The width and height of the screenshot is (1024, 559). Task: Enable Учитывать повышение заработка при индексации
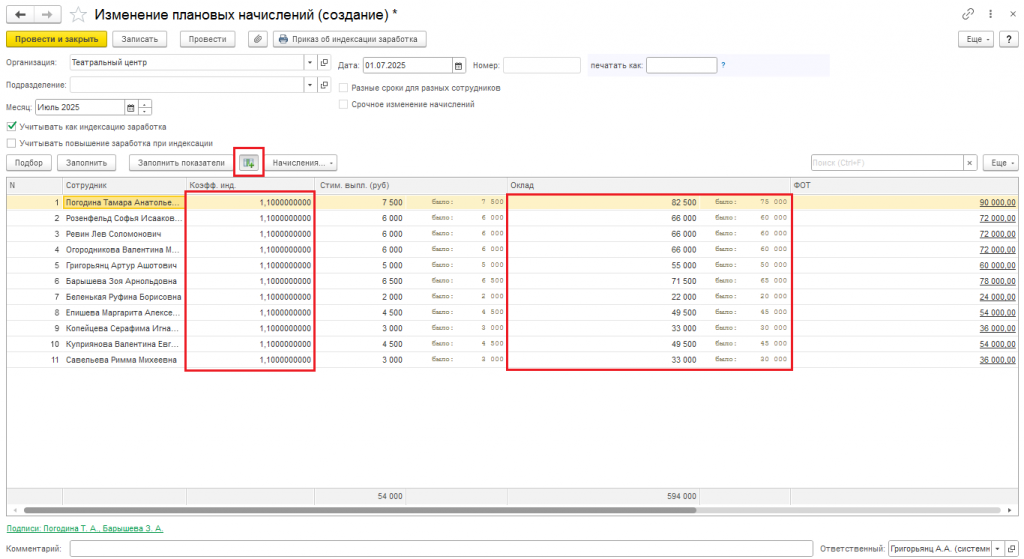12,143
